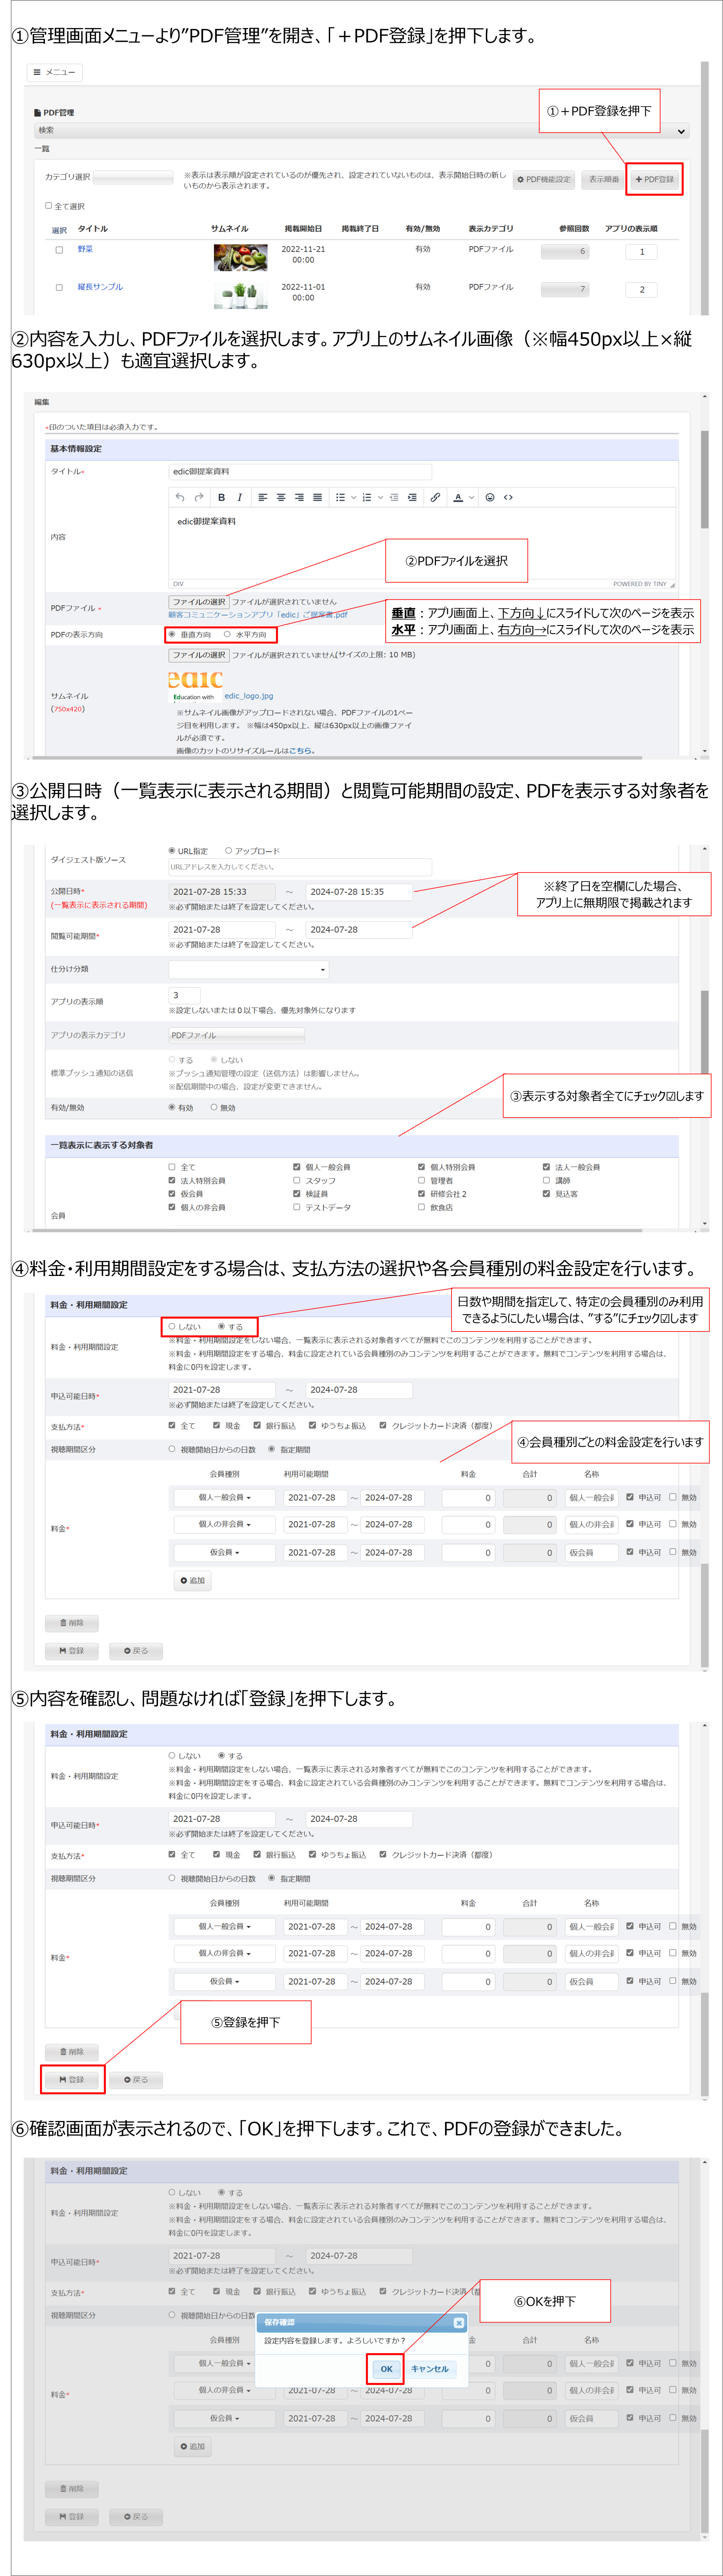Close the 保存確認 dialog with the X

[459, 2322]
